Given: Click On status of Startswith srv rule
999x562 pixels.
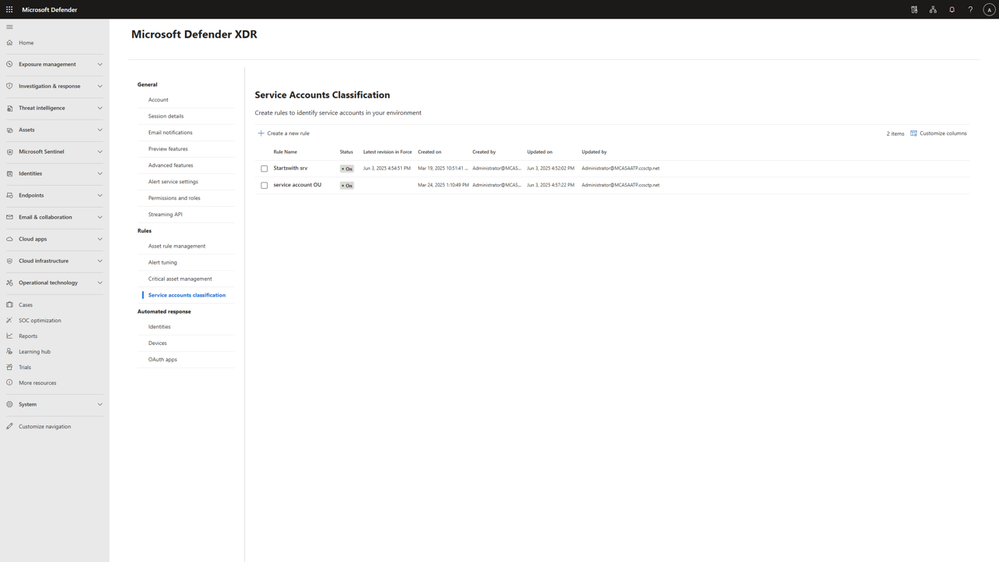Looking at the screenshot, I should (347, 169).
